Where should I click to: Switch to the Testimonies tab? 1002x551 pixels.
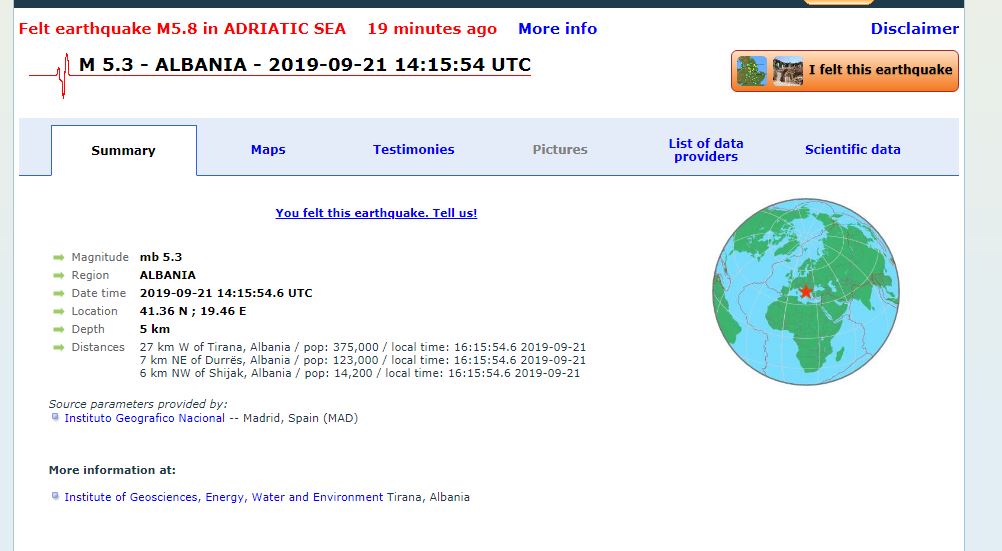pyautogui.click(x=413, y=150)
